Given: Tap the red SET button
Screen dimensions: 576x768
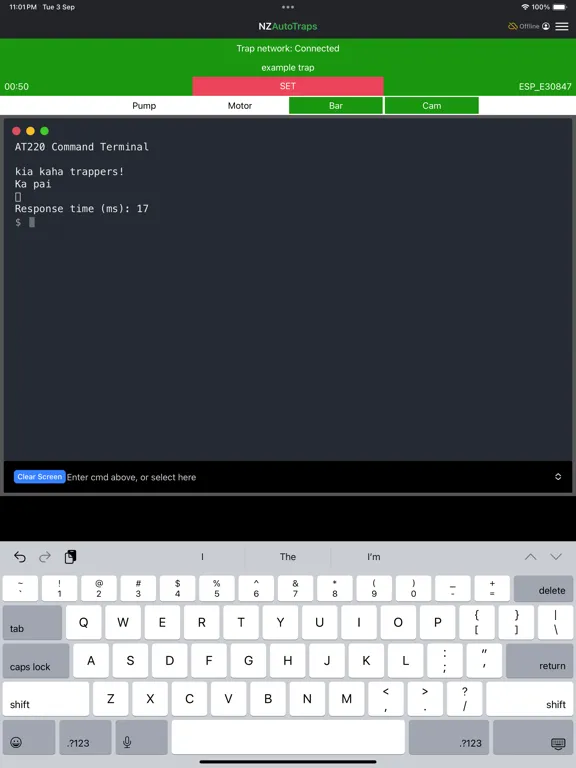Looking at the screenshot, I should (288, 86).
